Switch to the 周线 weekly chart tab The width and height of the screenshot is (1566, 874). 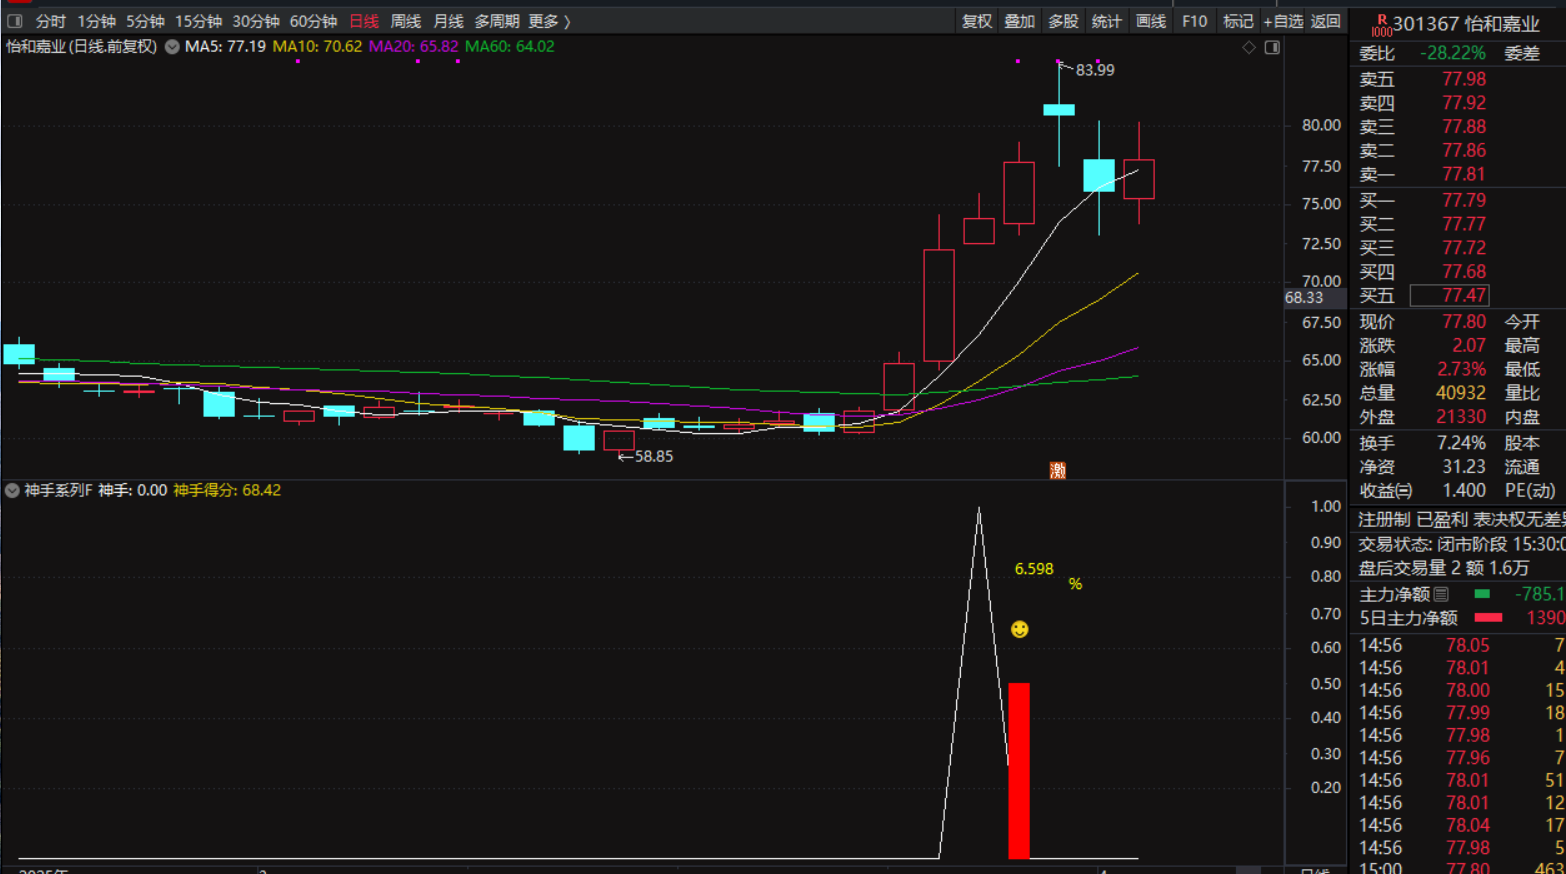405,21
